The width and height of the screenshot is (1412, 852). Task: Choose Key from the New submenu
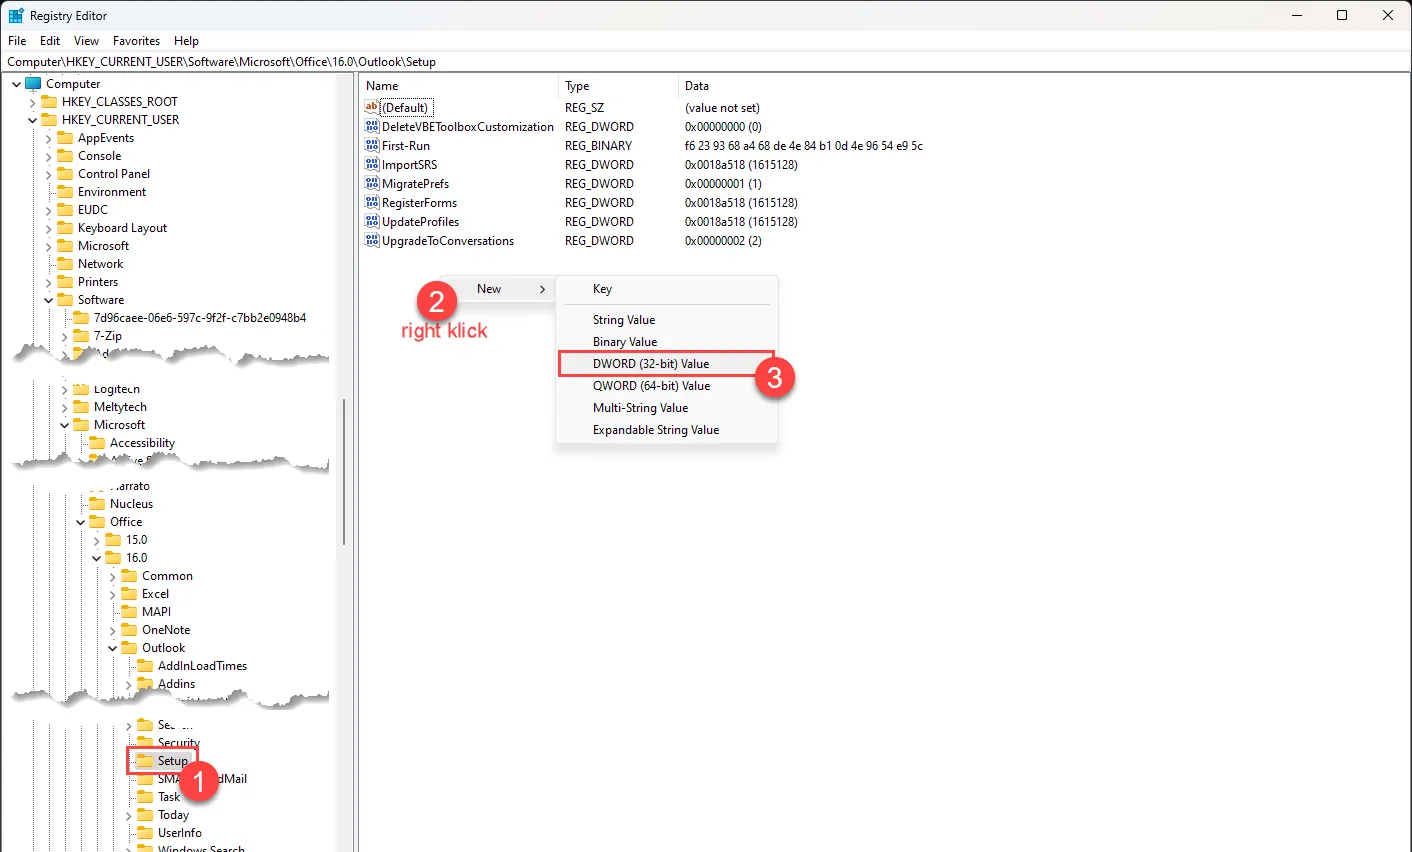coord(666,289)
